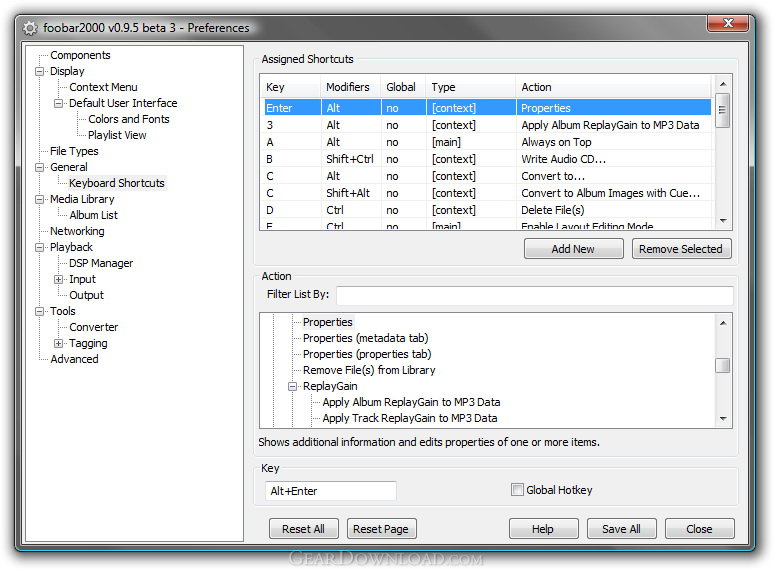Sort shortcuts by the Key column header
The width and height of the screenshot is (774, 570).
point(291,87)
